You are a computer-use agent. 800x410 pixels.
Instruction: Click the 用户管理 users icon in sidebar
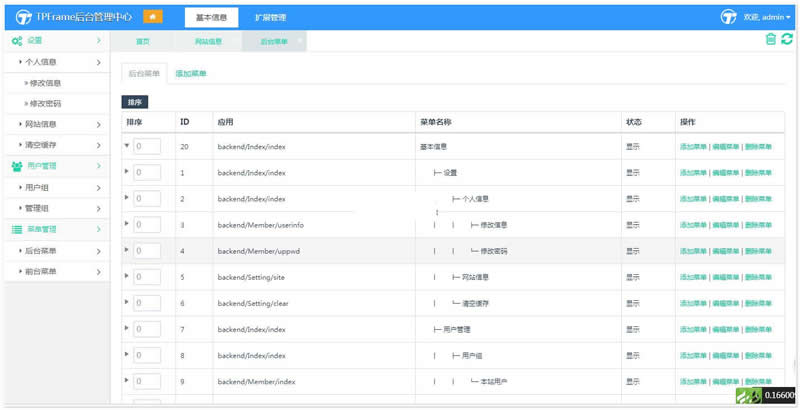click(17, 166)
